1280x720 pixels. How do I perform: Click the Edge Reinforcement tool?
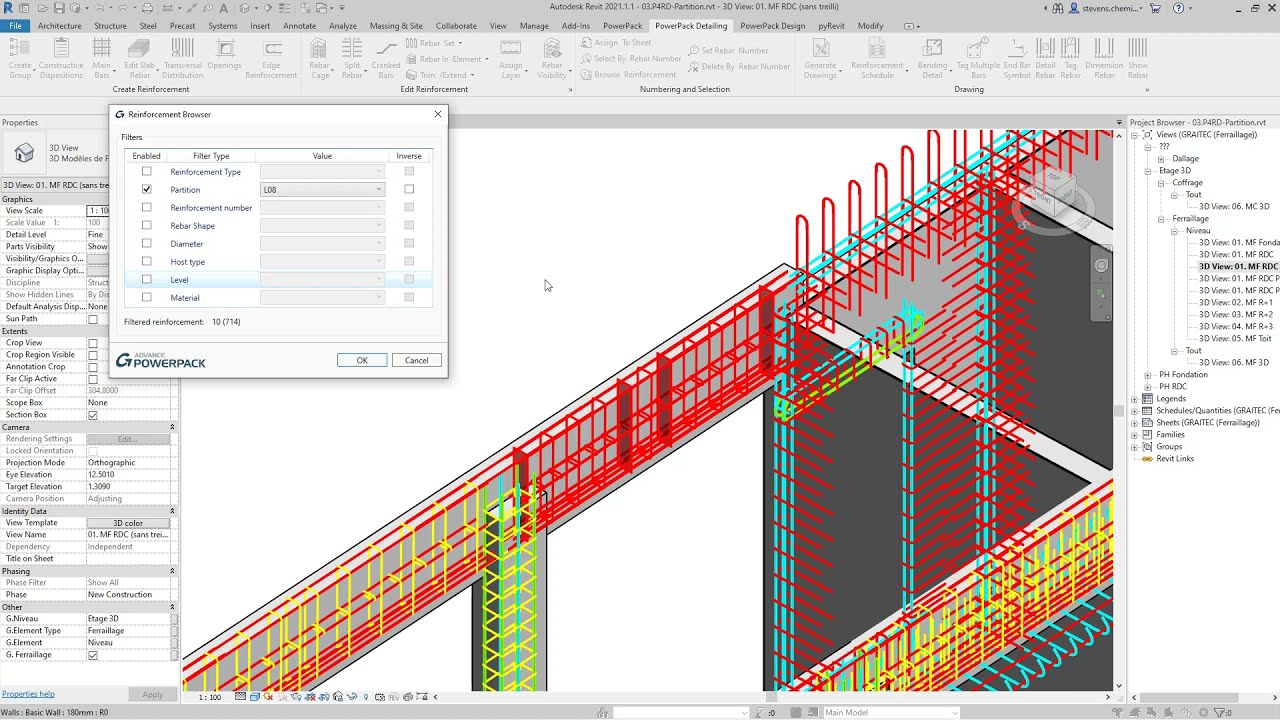coord(271,58)
